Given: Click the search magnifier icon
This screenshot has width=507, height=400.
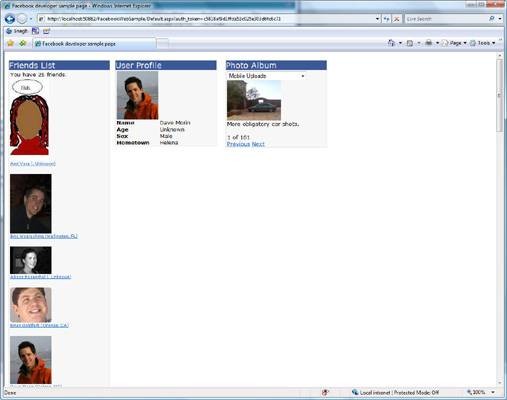Looking at the screenshot, I should (x=492, y=19).
